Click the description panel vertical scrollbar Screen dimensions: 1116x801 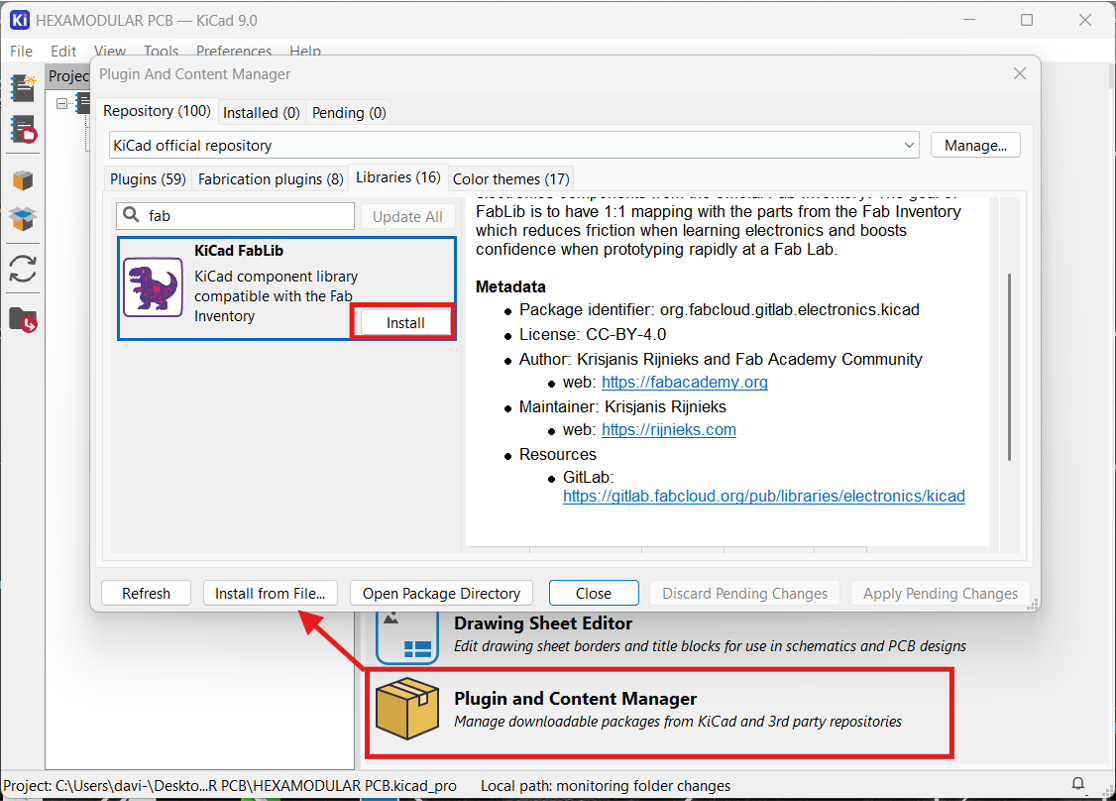pos(1009,367)
